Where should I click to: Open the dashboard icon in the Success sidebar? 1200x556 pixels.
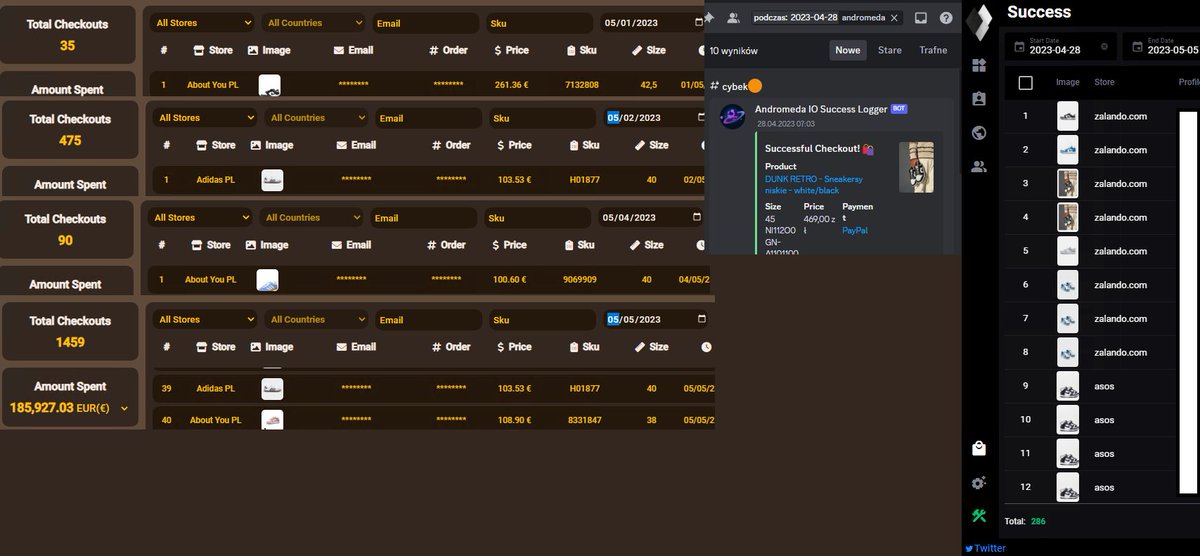tap(979, 66)
